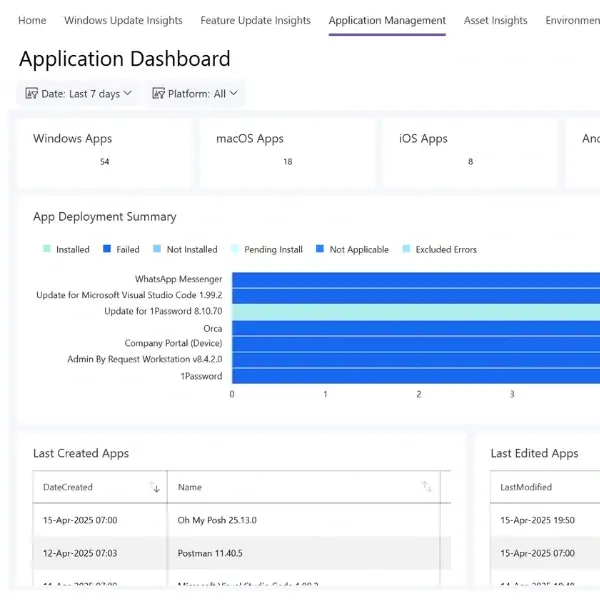Go to the Asset Insights tab
The width and height of the screenshot is (600, 600).
[x=495, y=20]
